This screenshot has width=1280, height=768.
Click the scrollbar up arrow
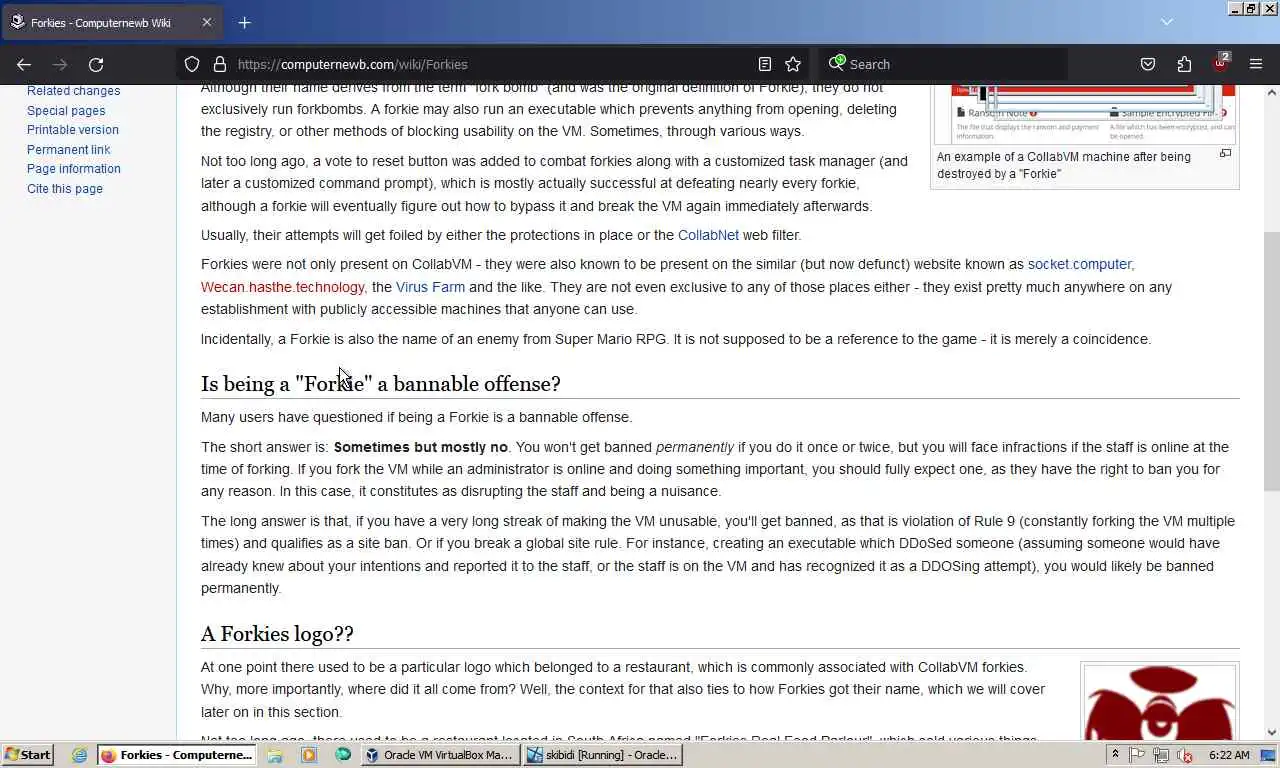click(1272, 93)
